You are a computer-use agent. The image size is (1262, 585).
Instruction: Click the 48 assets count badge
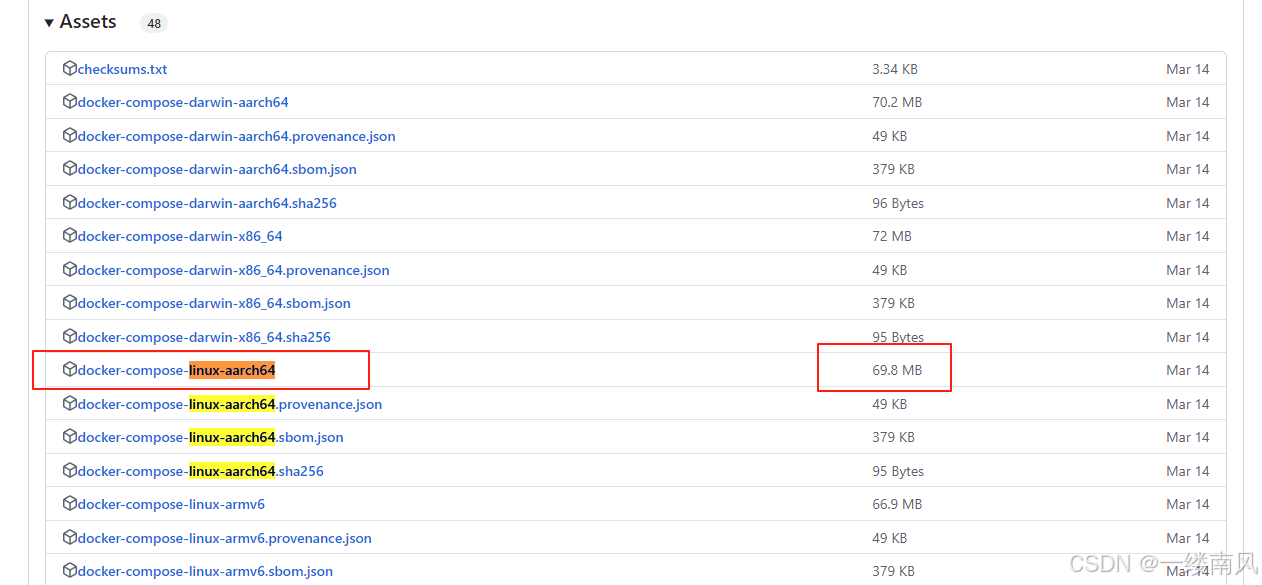[154, 23]
